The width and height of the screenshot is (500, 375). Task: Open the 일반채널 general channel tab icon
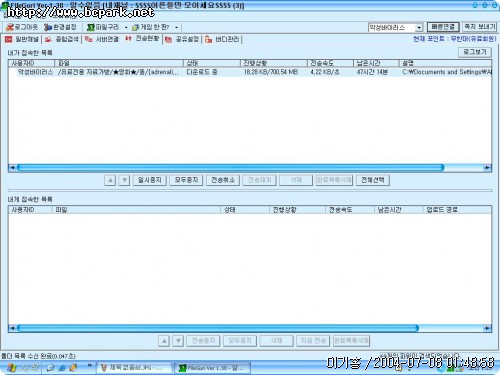(8, 39)
